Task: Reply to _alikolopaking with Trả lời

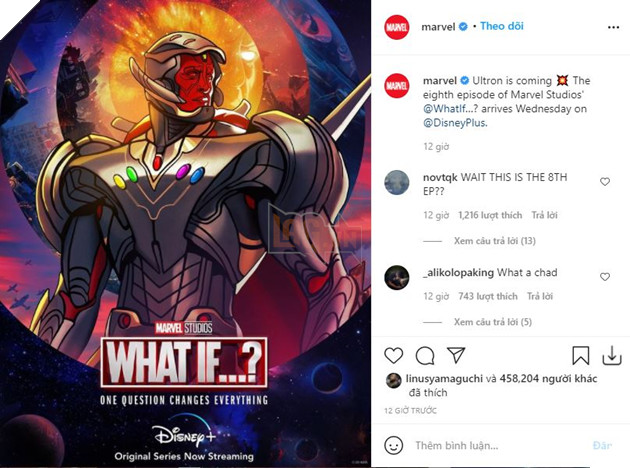Action: 540,296
